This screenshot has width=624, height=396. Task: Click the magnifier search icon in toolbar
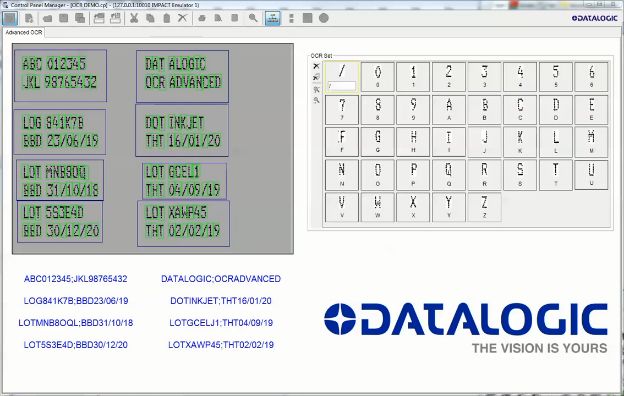pos(253,18)
